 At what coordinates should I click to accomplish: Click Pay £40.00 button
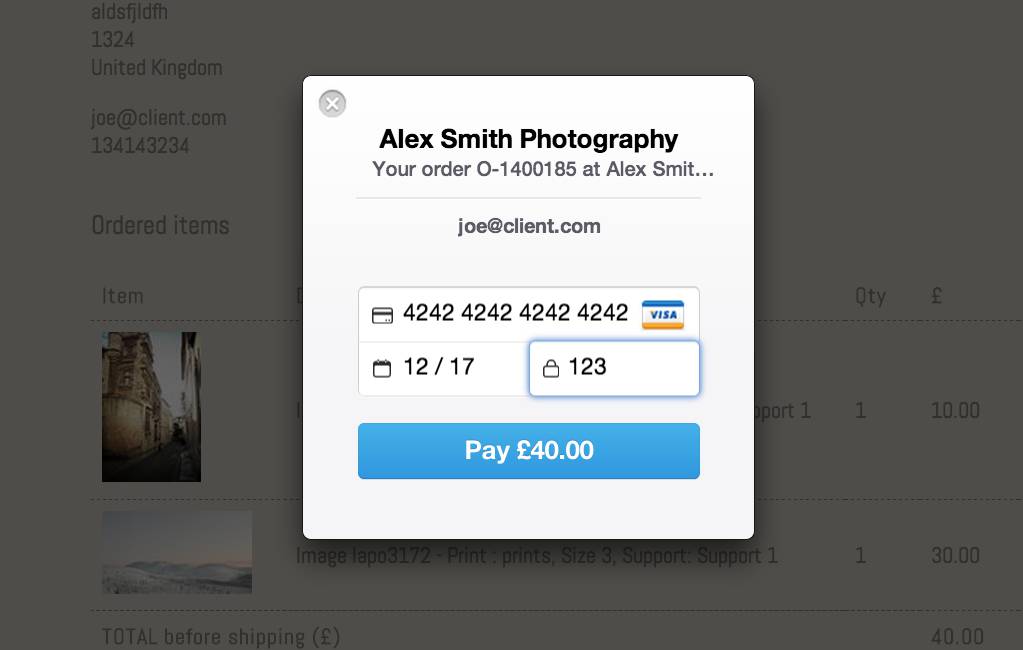528,451
